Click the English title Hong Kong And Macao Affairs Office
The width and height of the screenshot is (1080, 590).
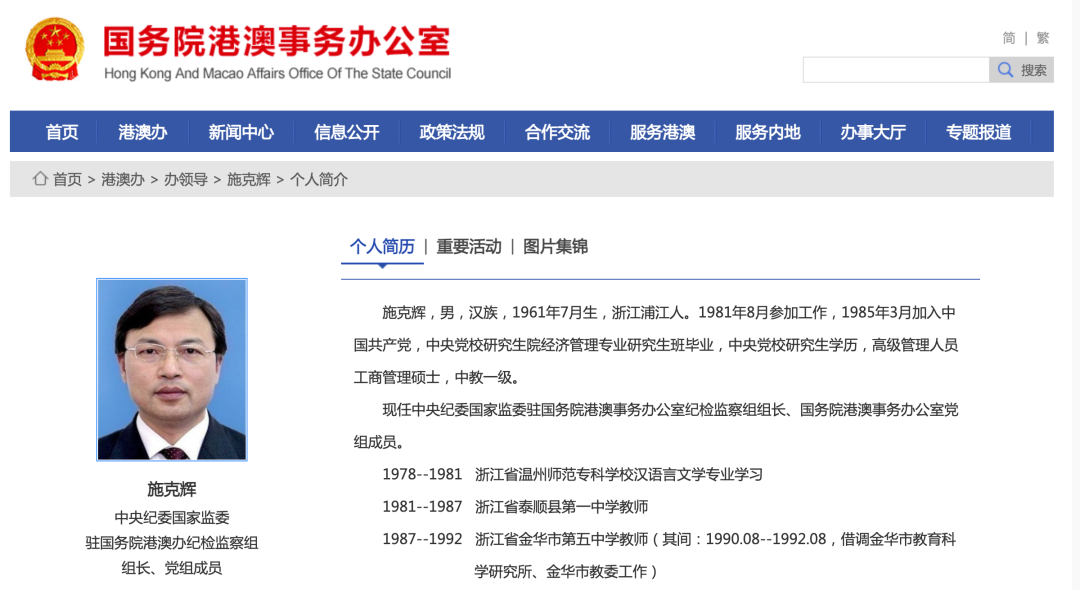[278, 74]
